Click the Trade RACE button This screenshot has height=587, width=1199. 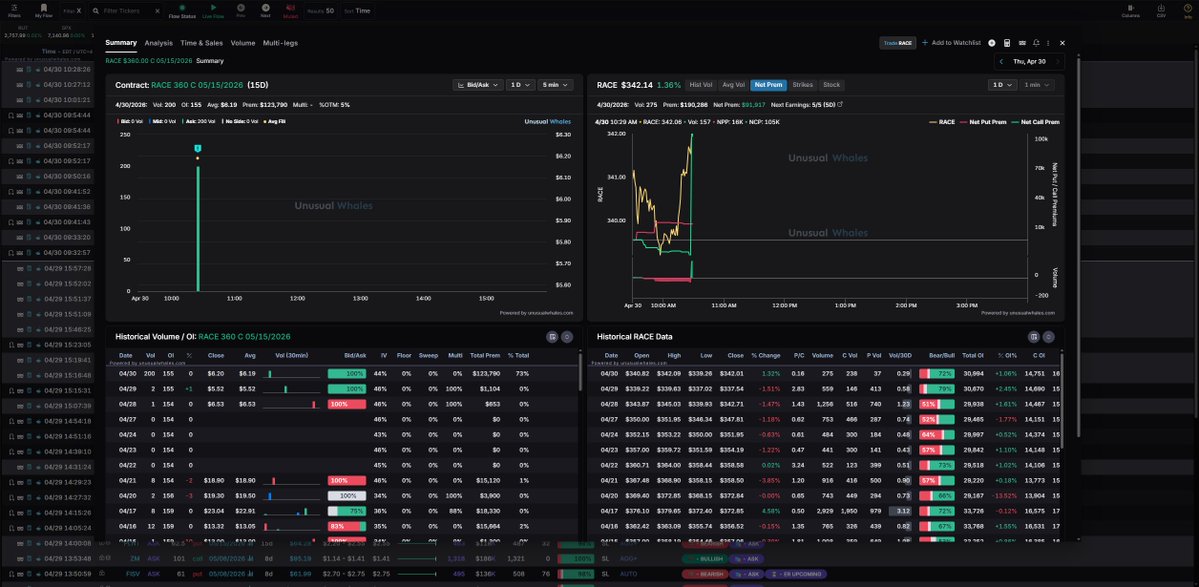898,43
